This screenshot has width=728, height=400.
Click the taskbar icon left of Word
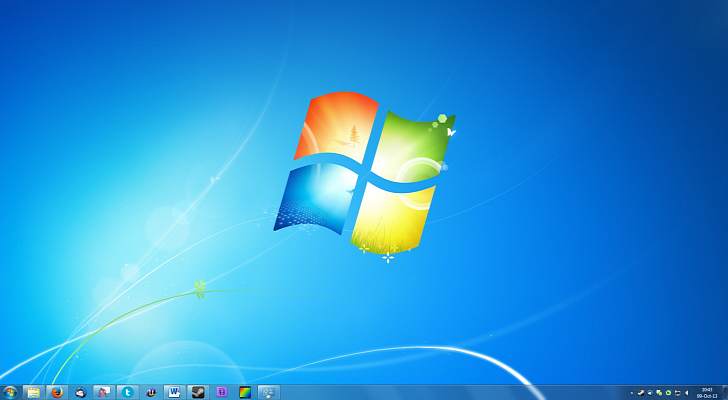pos(151,392)
